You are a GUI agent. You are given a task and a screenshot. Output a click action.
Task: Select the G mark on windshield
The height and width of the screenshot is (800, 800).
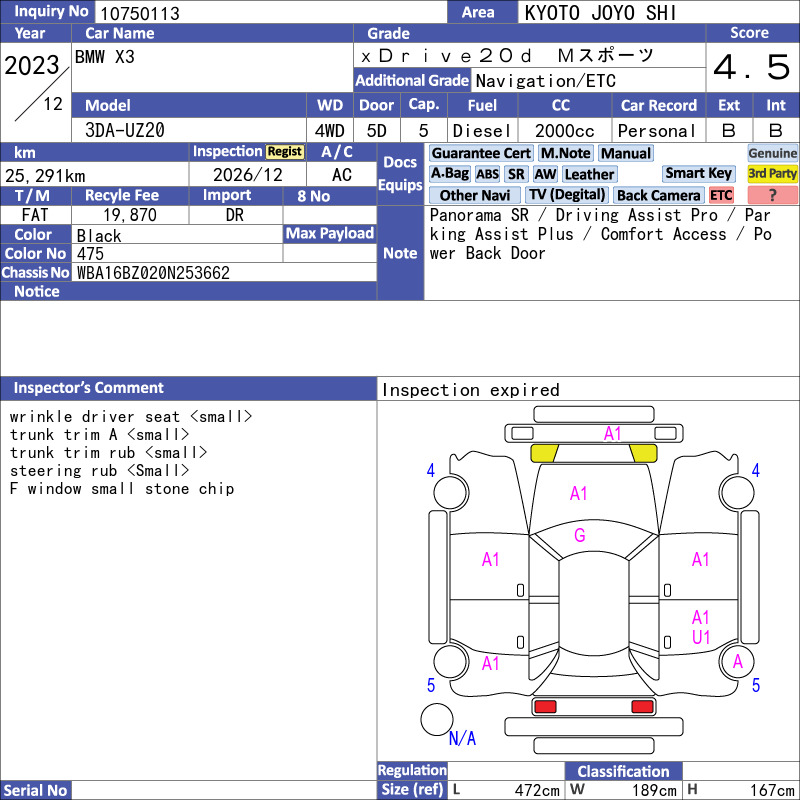[x=580, y=535]
